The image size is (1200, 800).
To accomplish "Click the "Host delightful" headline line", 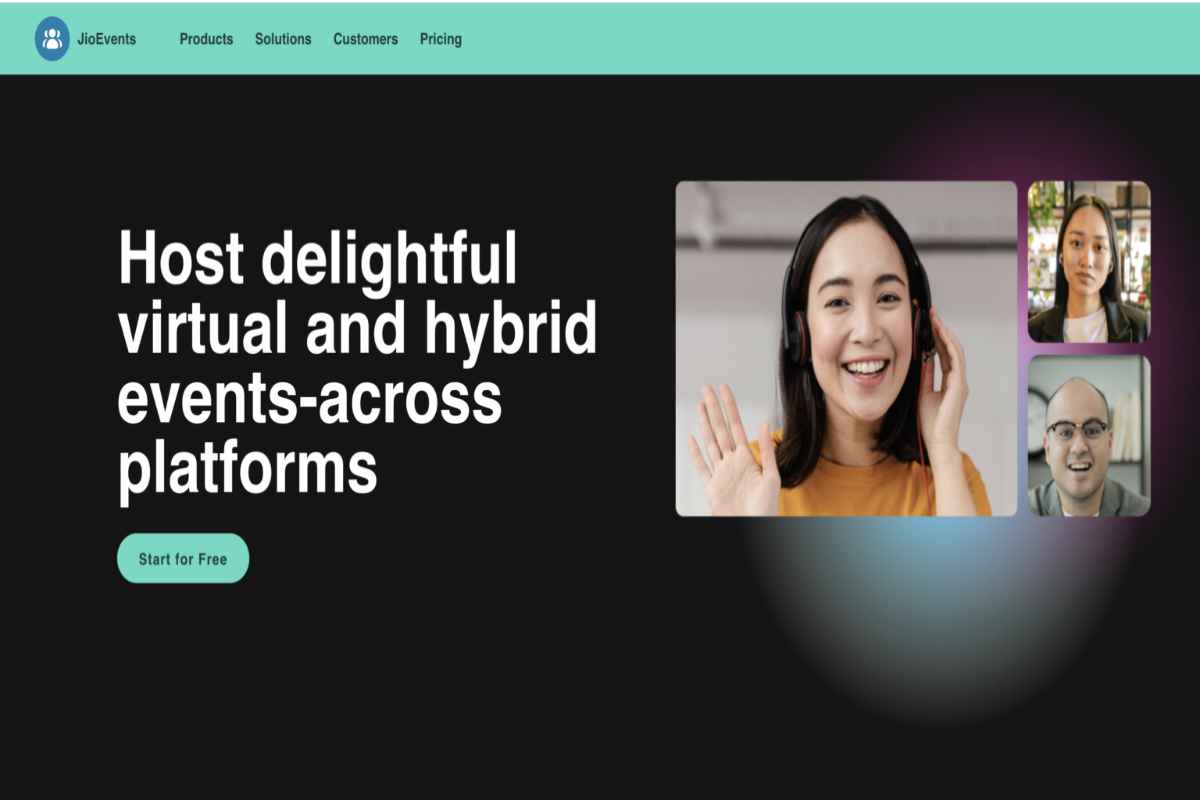I will (318, 258).
